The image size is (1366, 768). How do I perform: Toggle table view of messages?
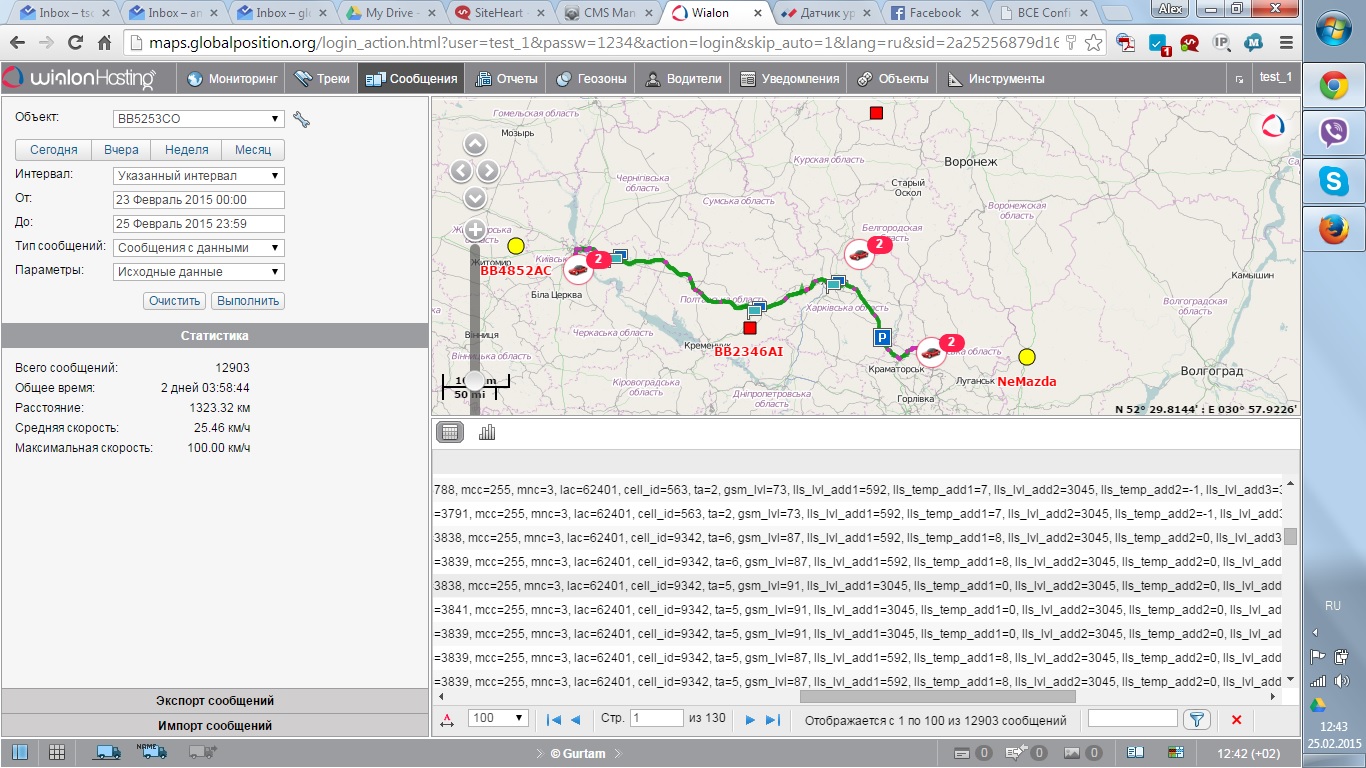(450, 432)
